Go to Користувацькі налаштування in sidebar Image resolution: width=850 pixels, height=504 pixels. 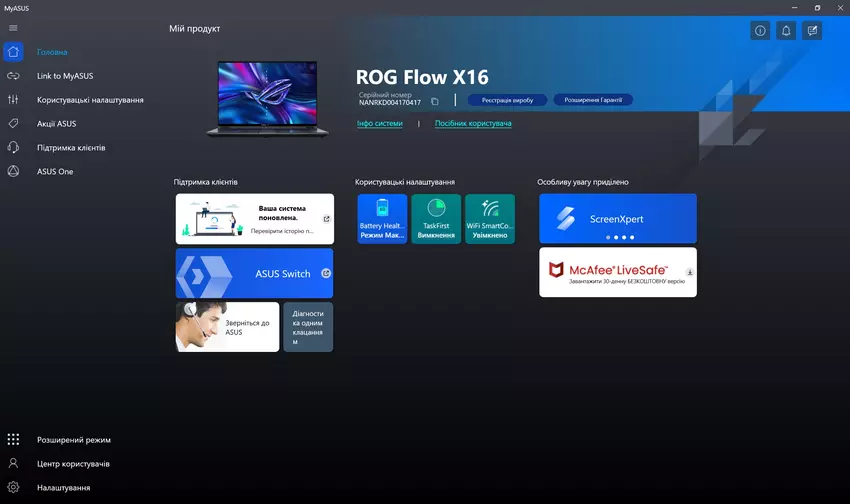90,100
